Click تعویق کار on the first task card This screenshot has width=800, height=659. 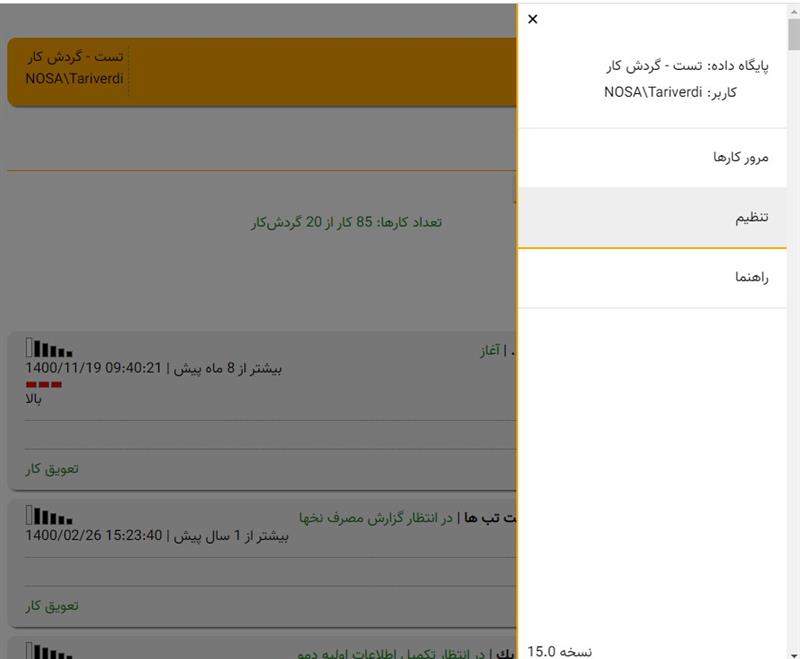click(51, 468)
